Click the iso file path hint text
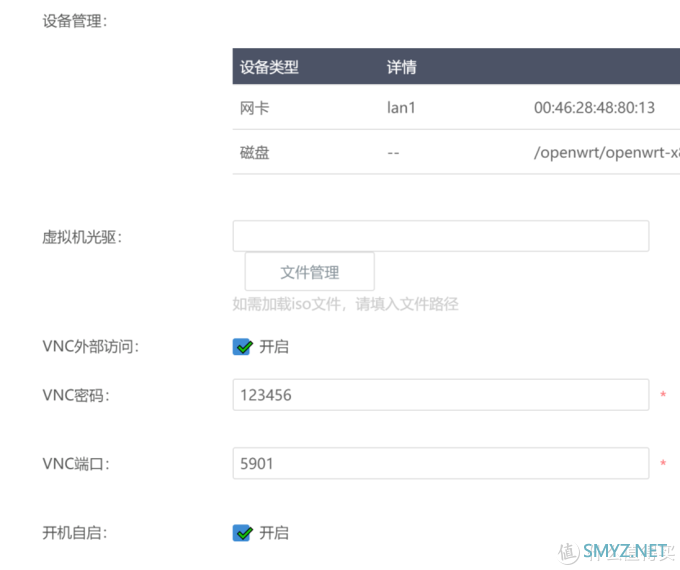Screen dimensions: 680x570 point(346,304)
